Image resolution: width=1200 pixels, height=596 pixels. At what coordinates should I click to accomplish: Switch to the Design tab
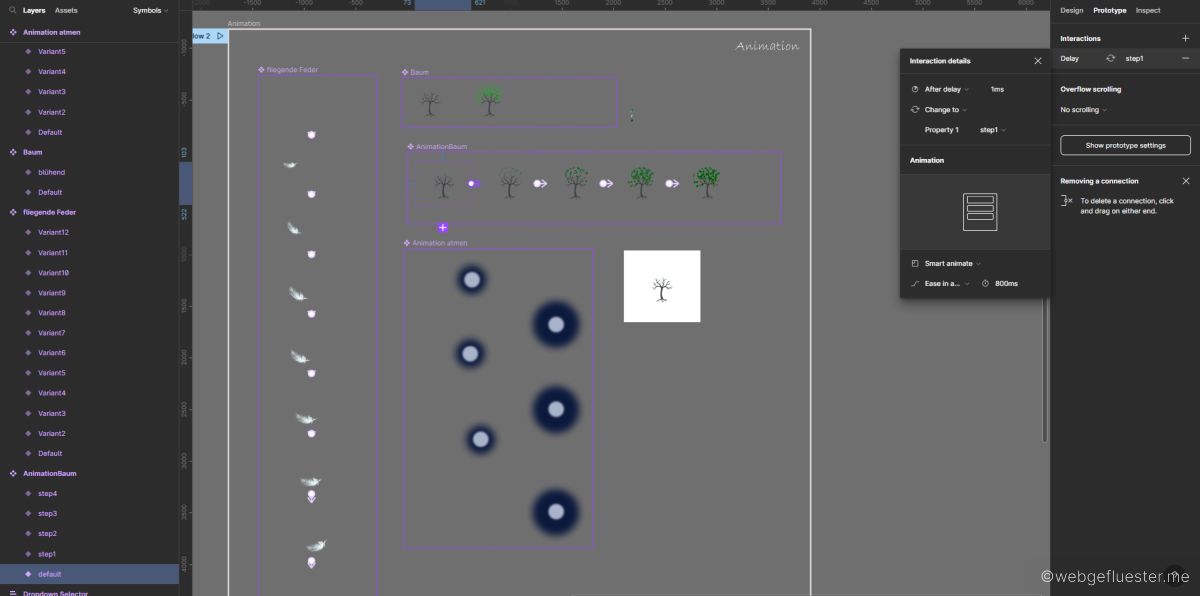click(x=1071, y=10)
